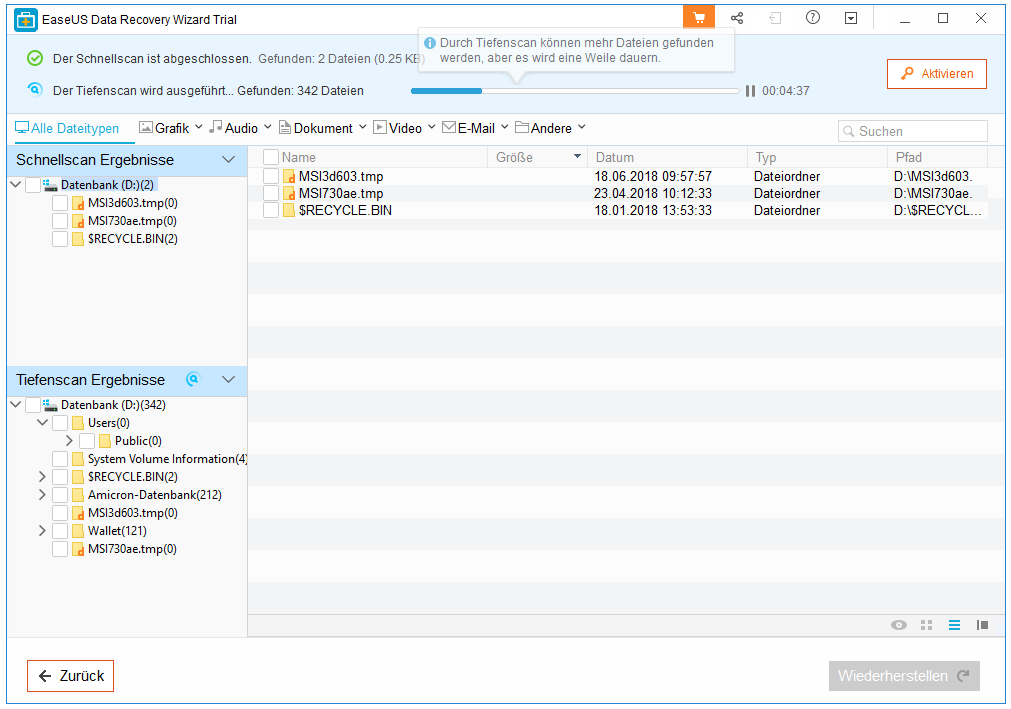The height and width of the screenshot is (709, 1011).
Task: Collapse the Tiefenscan Ergebnisse panel
Action: coord(228,380)
